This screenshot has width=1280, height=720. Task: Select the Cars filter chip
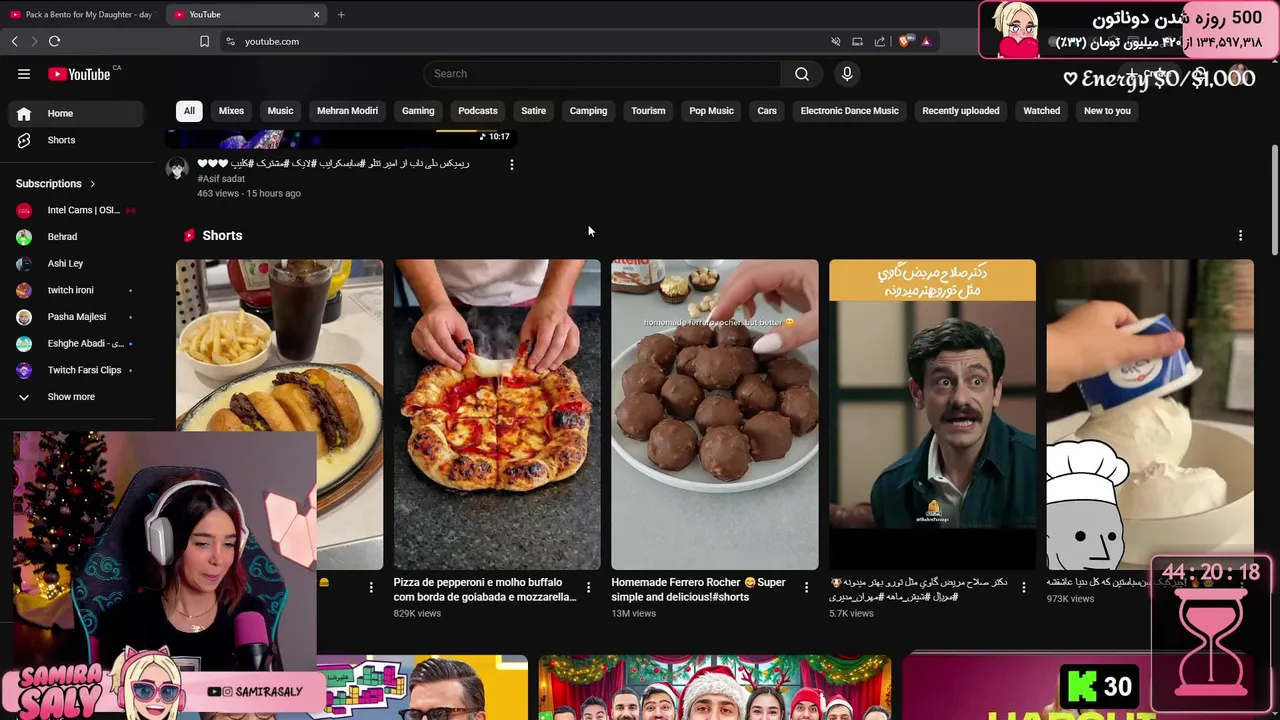pyautogui.click(x=767, y=111)
